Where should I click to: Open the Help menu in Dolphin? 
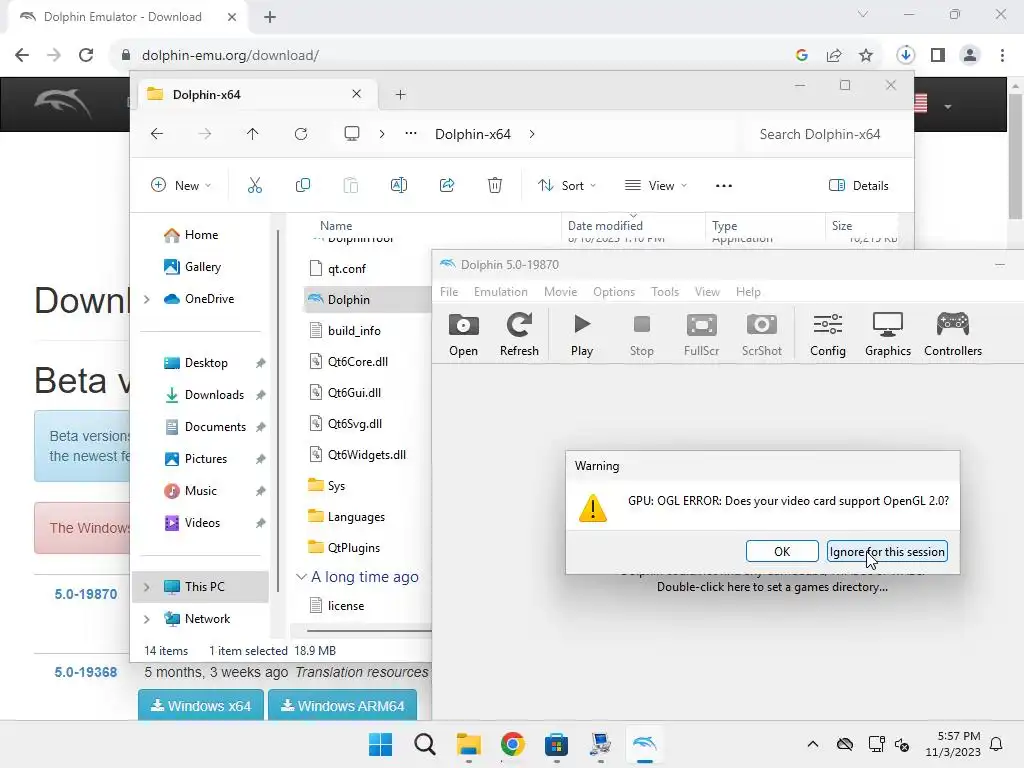point(748,292)
